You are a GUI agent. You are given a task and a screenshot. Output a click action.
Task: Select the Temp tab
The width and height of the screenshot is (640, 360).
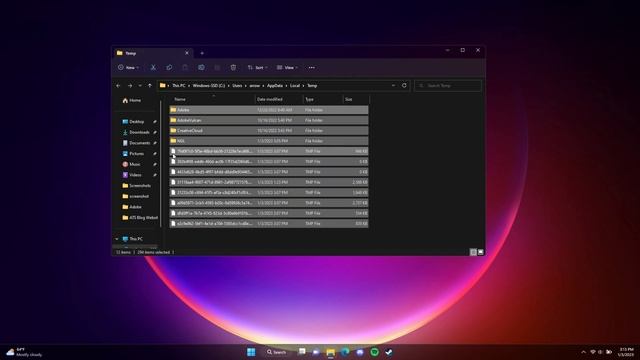point(152,53)
